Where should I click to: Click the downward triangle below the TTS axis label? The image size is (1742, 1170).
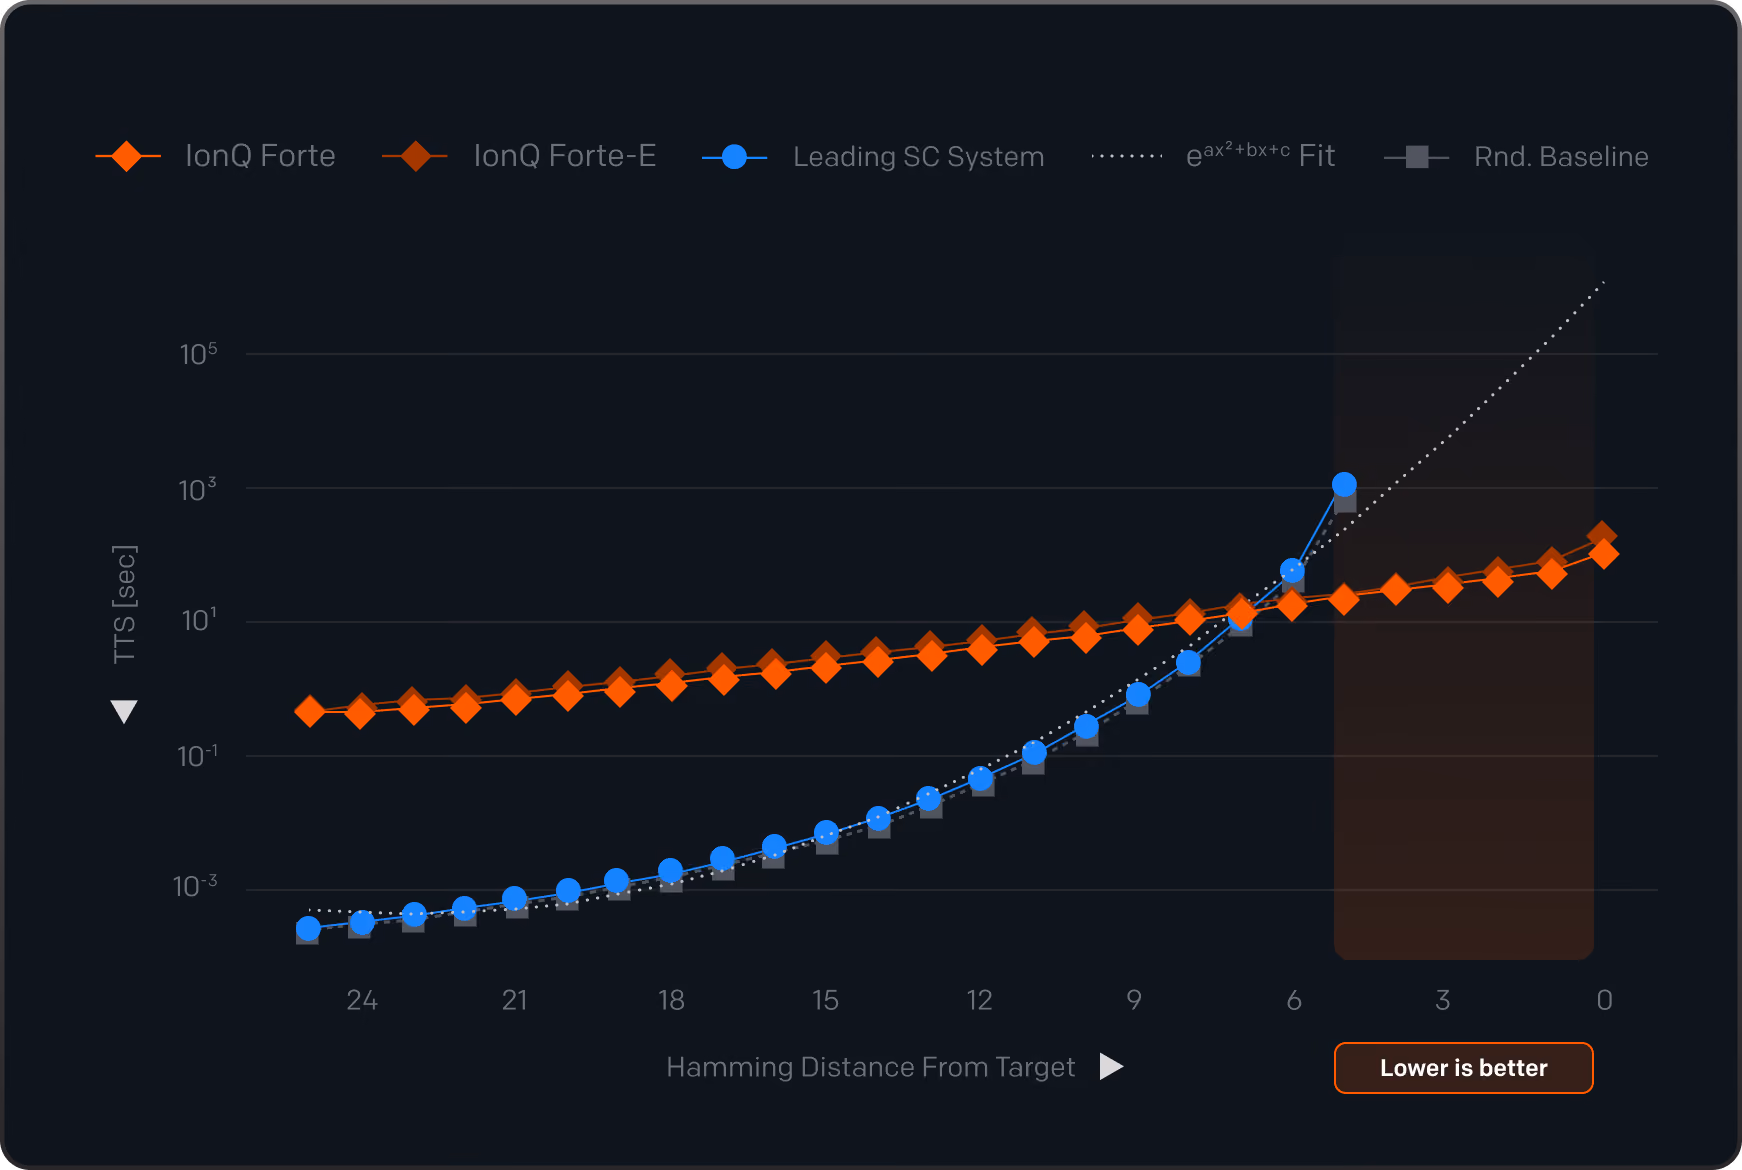coord(124,711)
